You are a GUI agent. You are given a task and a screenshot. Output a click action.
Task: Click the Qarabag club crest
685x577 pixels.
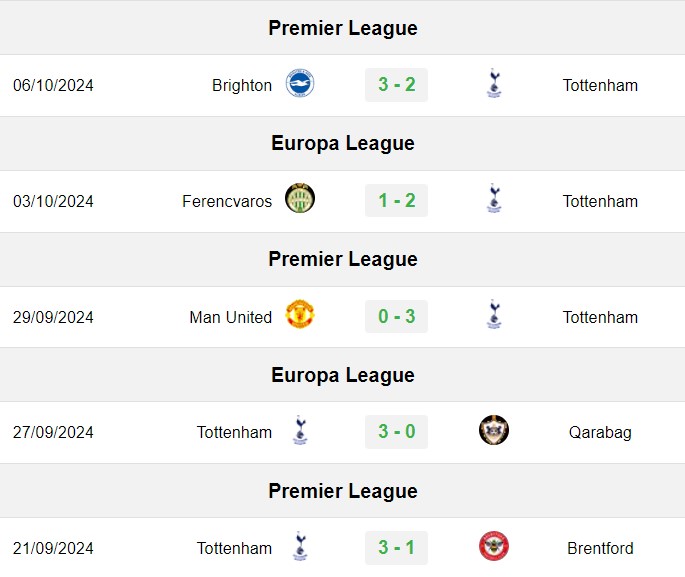coord(494,430)
